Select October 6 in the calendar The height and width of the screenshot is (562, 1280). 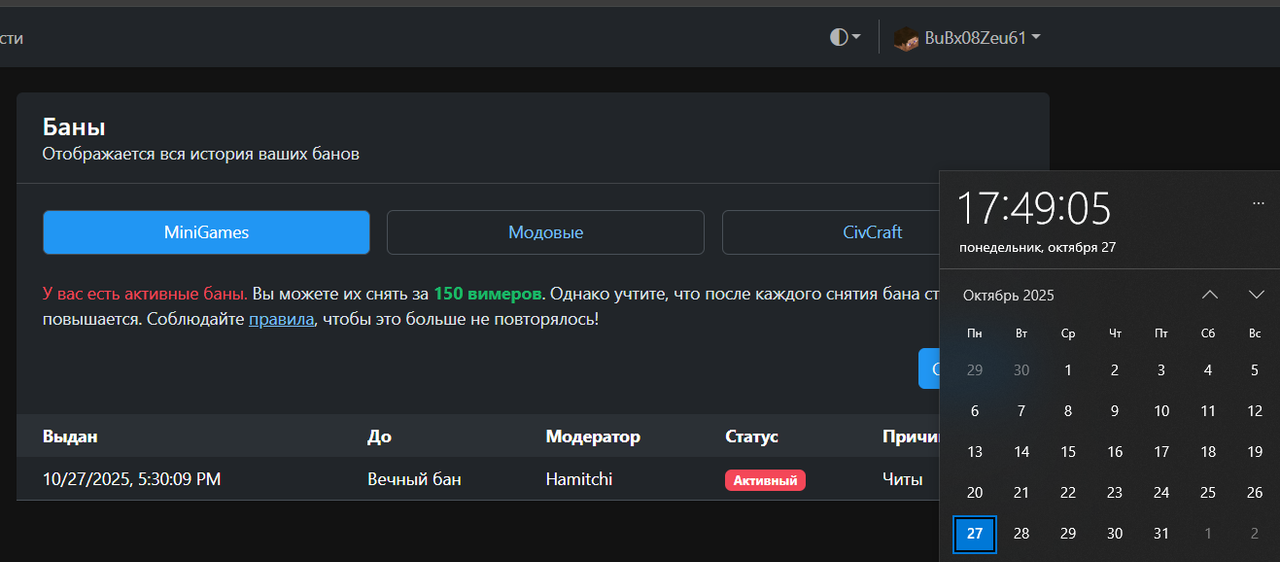(x=975, y=411)
